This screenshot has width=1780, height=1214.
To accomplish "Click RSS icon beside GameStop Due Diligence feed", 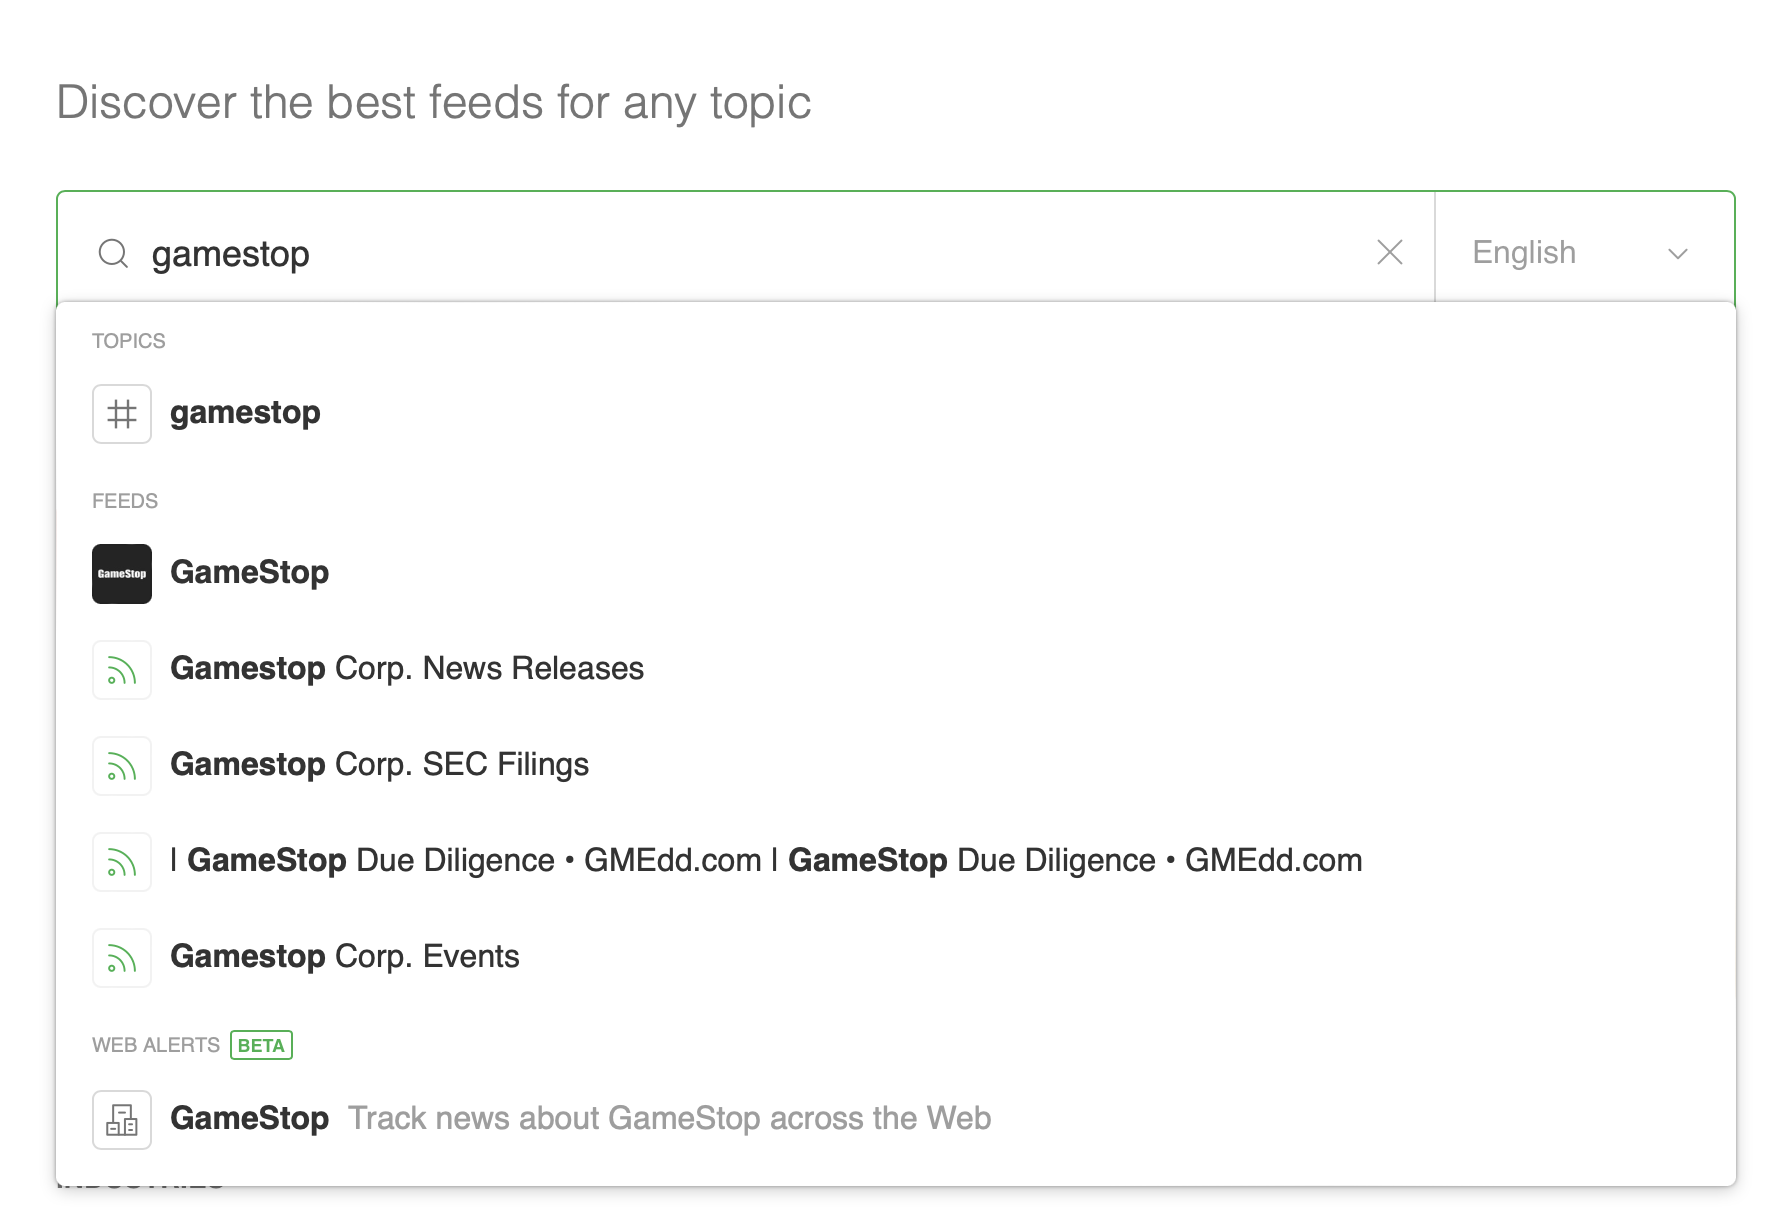I will [122, 861].
